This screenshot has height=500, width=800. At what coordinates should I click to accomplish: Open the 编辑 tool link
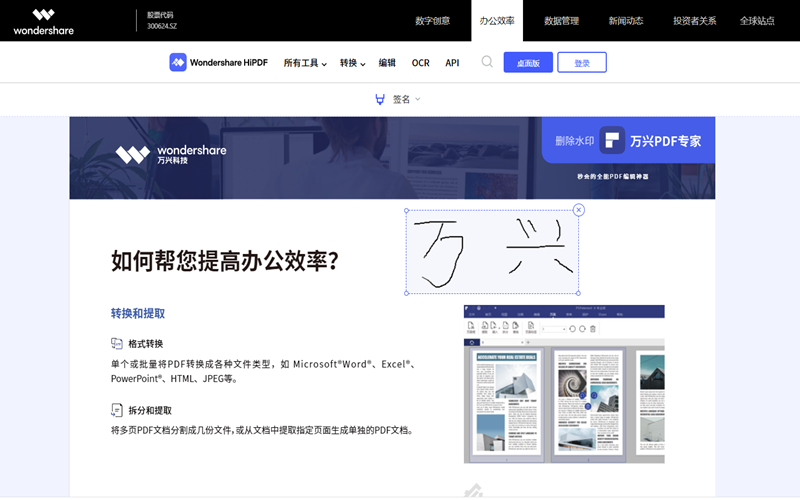387,63
